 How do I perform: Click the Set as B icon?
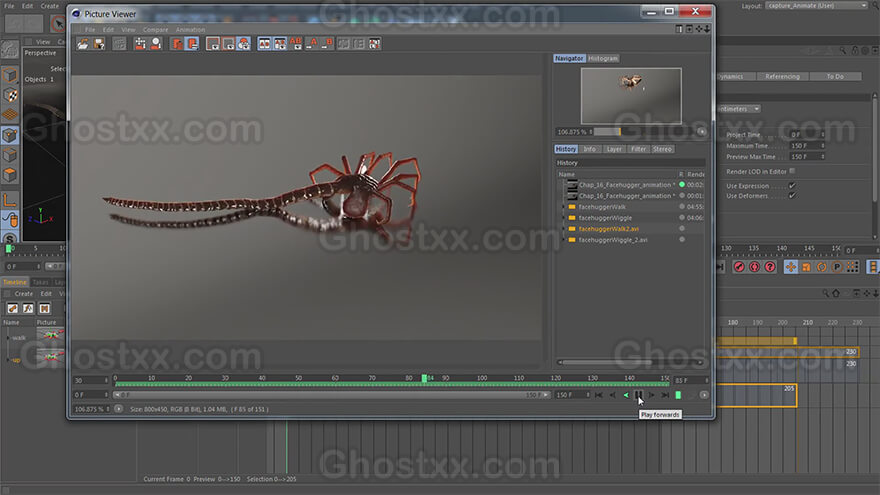328,44
